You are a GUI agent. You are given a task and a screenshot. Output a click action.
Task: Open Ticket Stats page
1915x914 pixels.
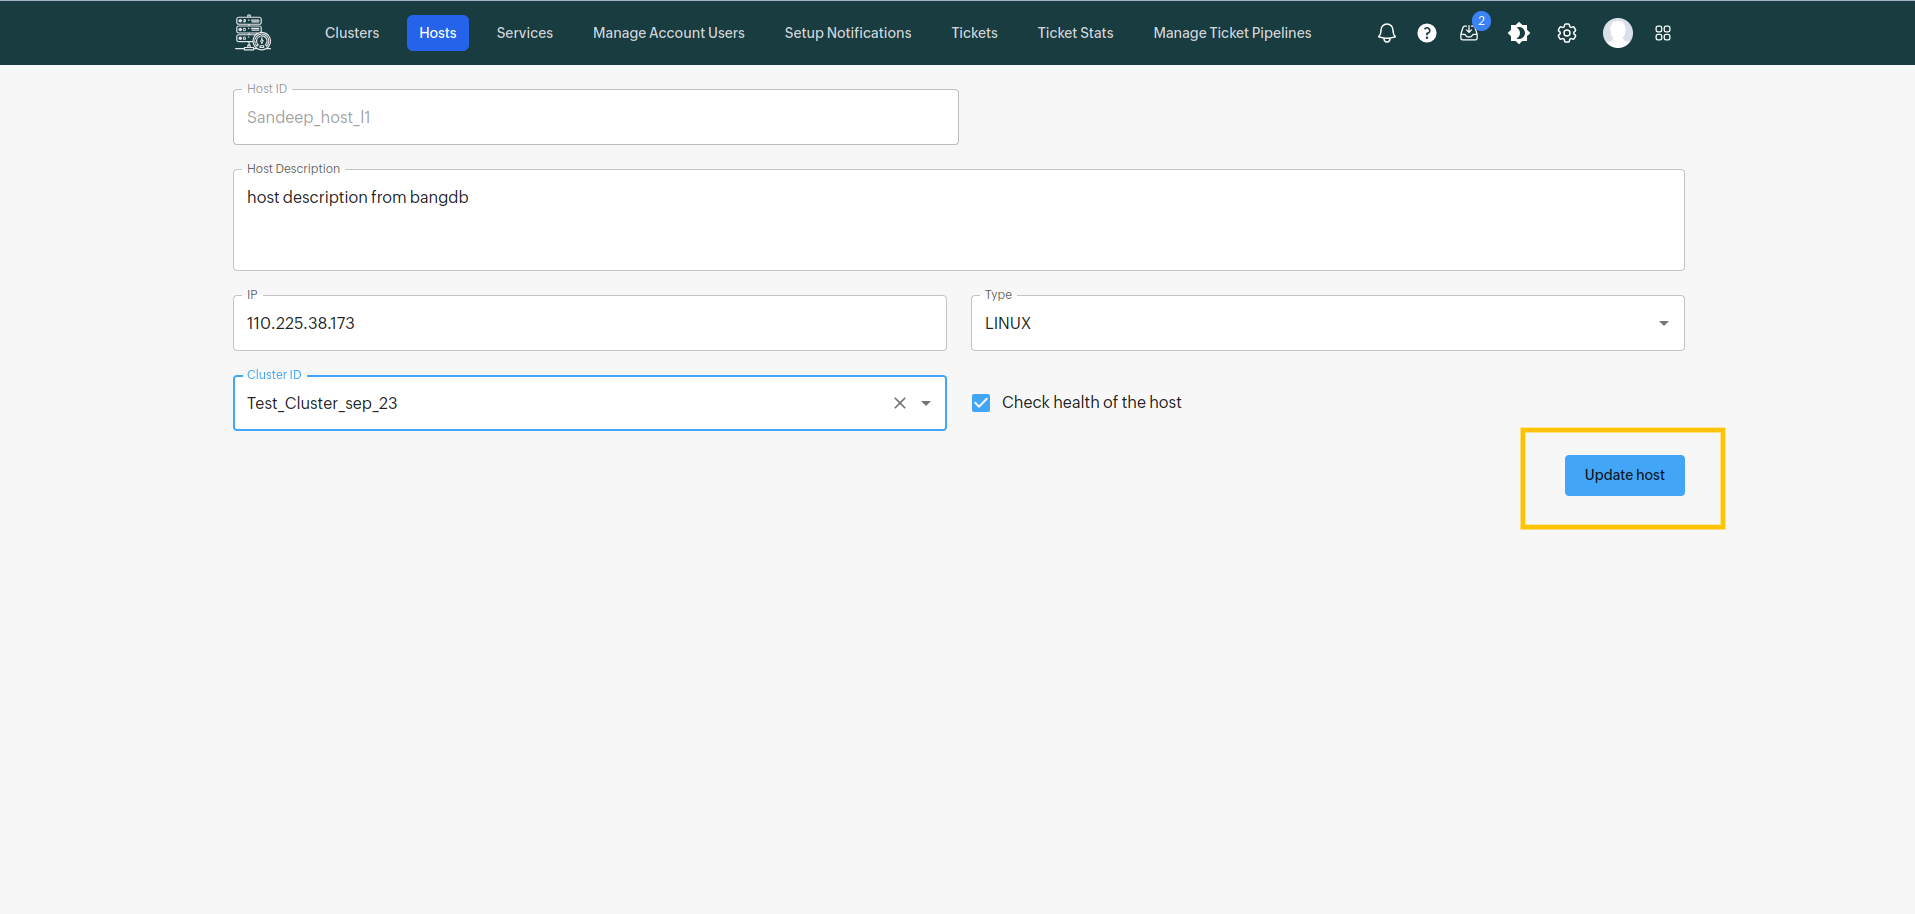(1076, 33)
